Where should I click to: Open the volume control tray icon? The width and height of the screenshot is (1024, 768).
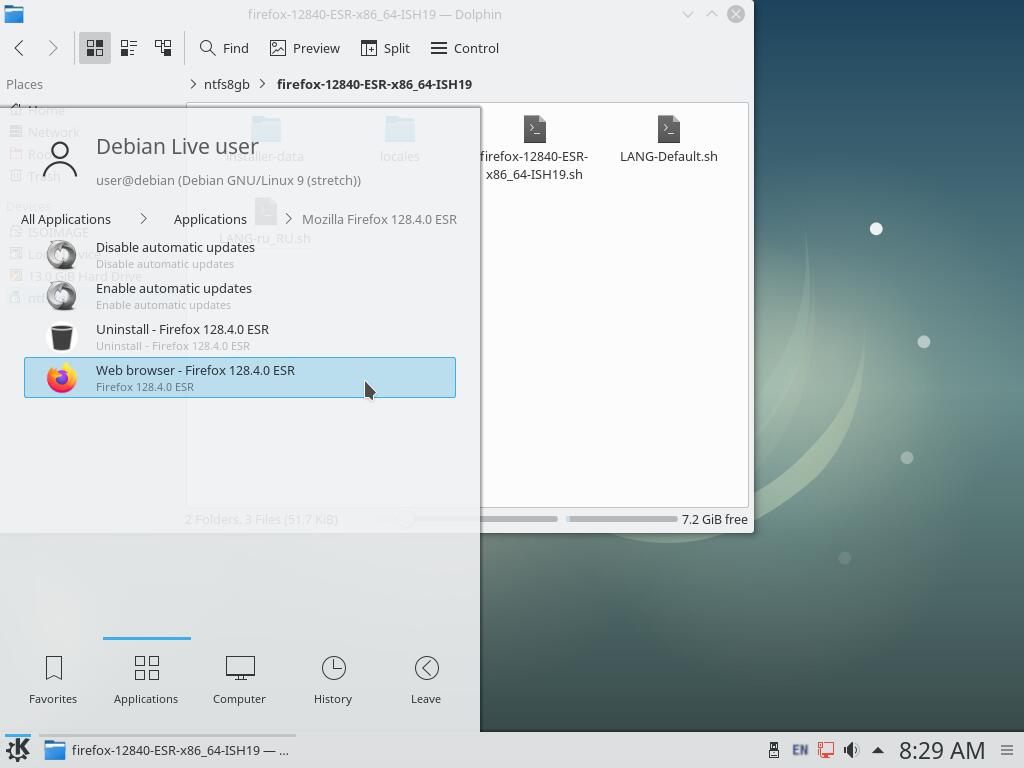click(851, 750)
